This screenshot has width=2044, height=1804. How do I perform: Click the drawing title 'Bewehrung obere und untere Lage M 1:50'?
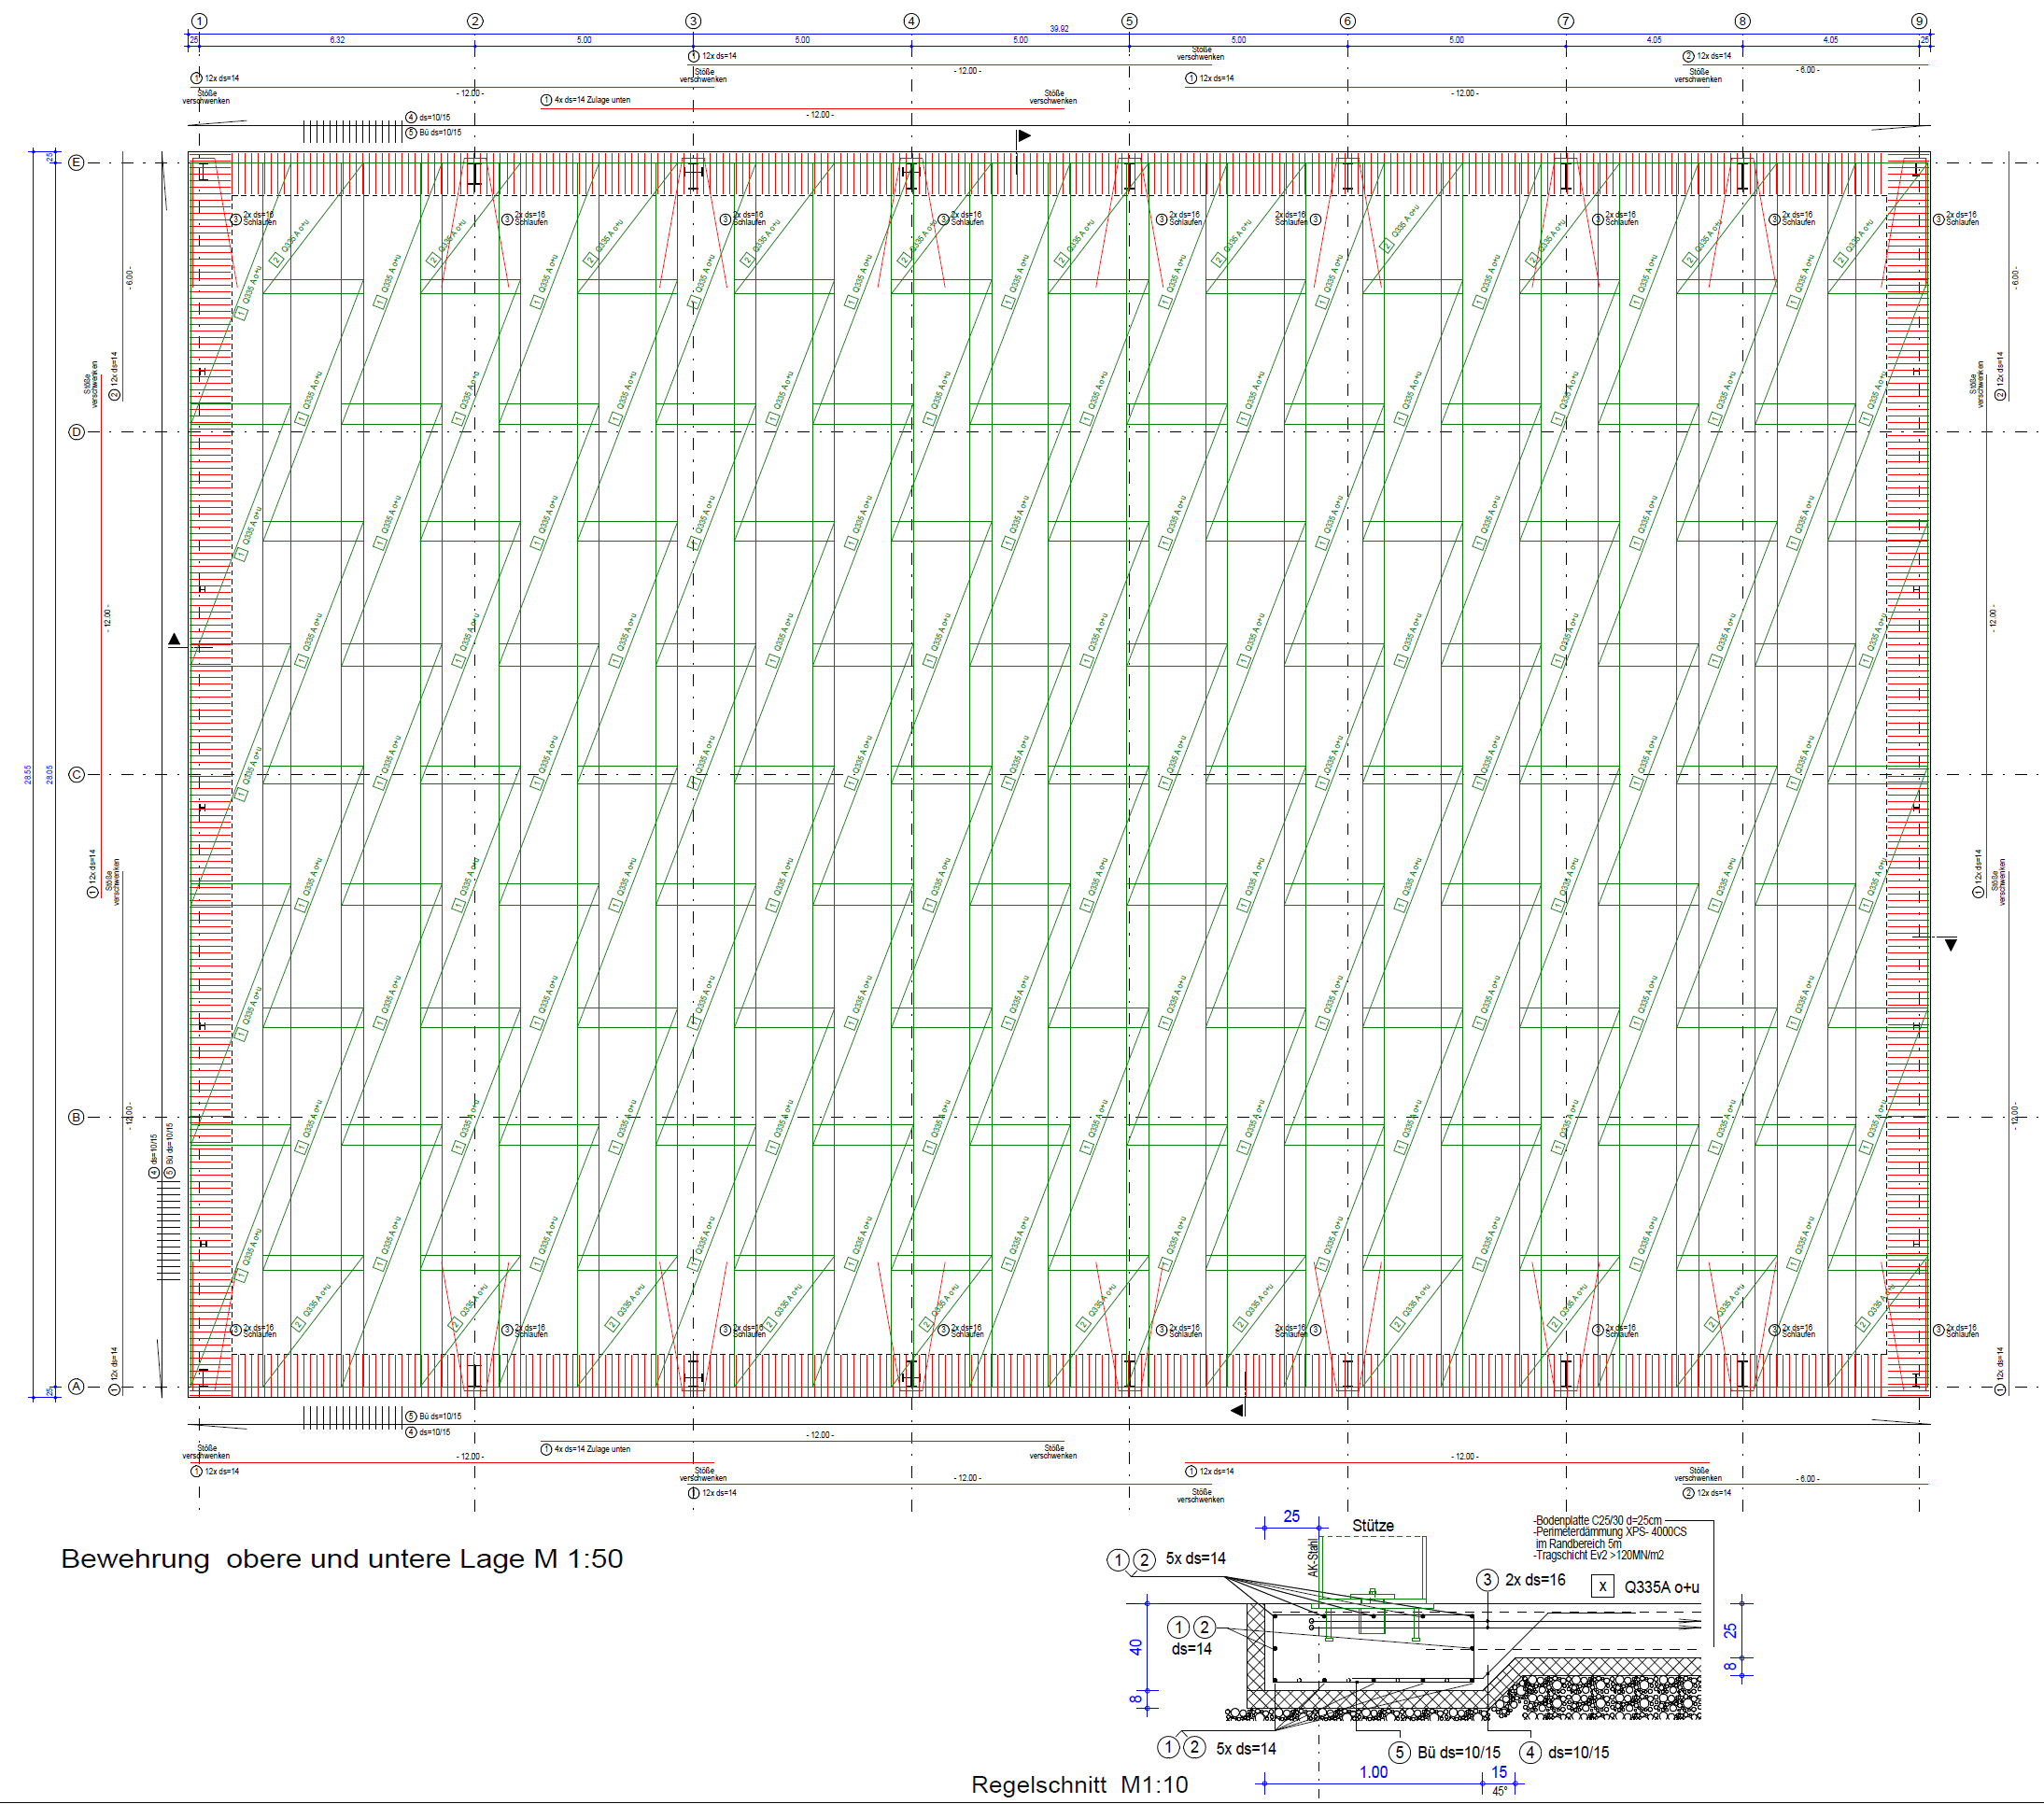click(341, 1558)
